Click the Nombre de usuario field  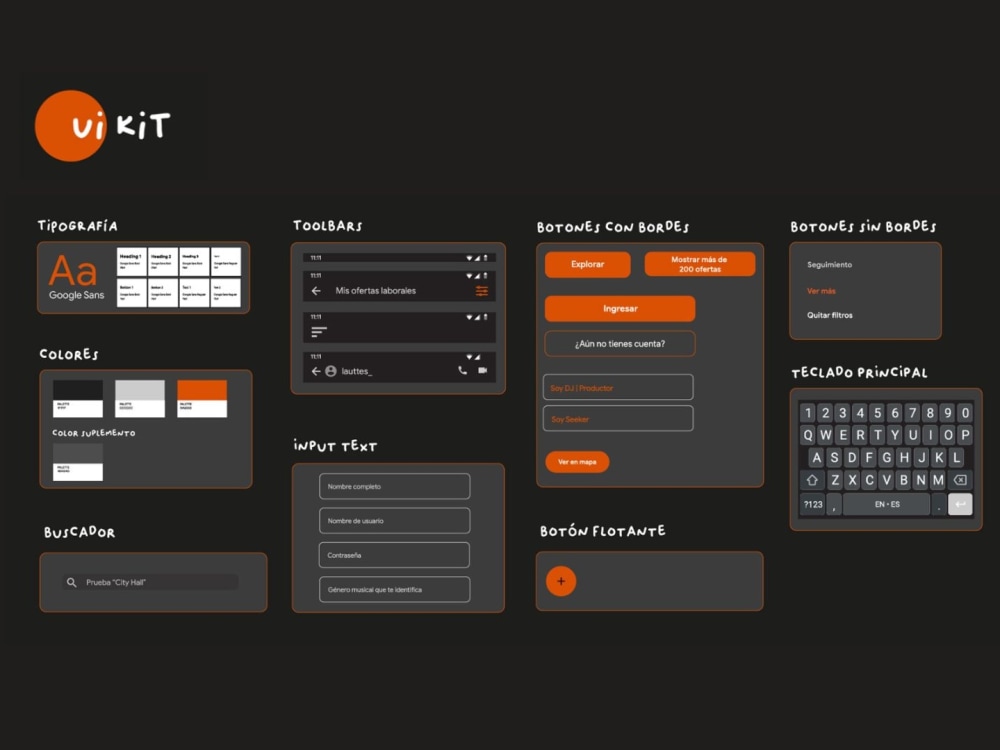pos(394,521)
